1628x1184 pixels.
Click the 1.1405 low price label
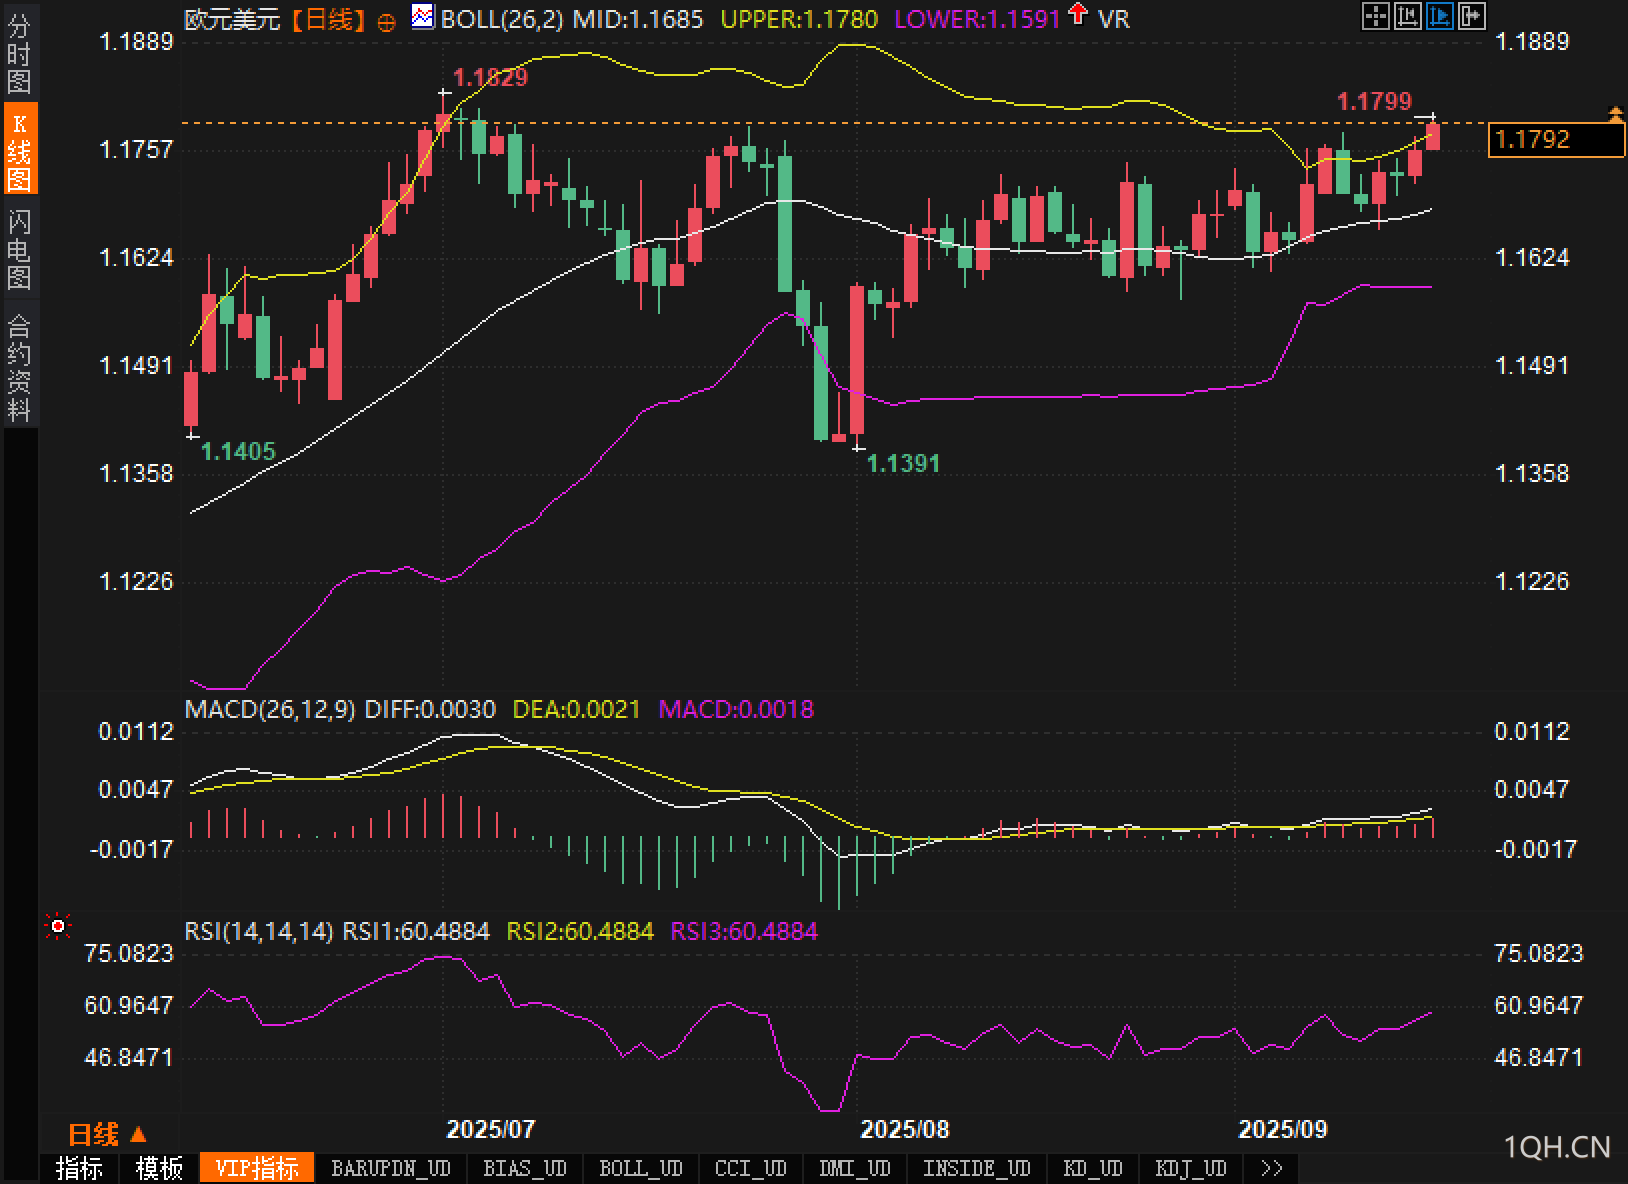(238, 451)
